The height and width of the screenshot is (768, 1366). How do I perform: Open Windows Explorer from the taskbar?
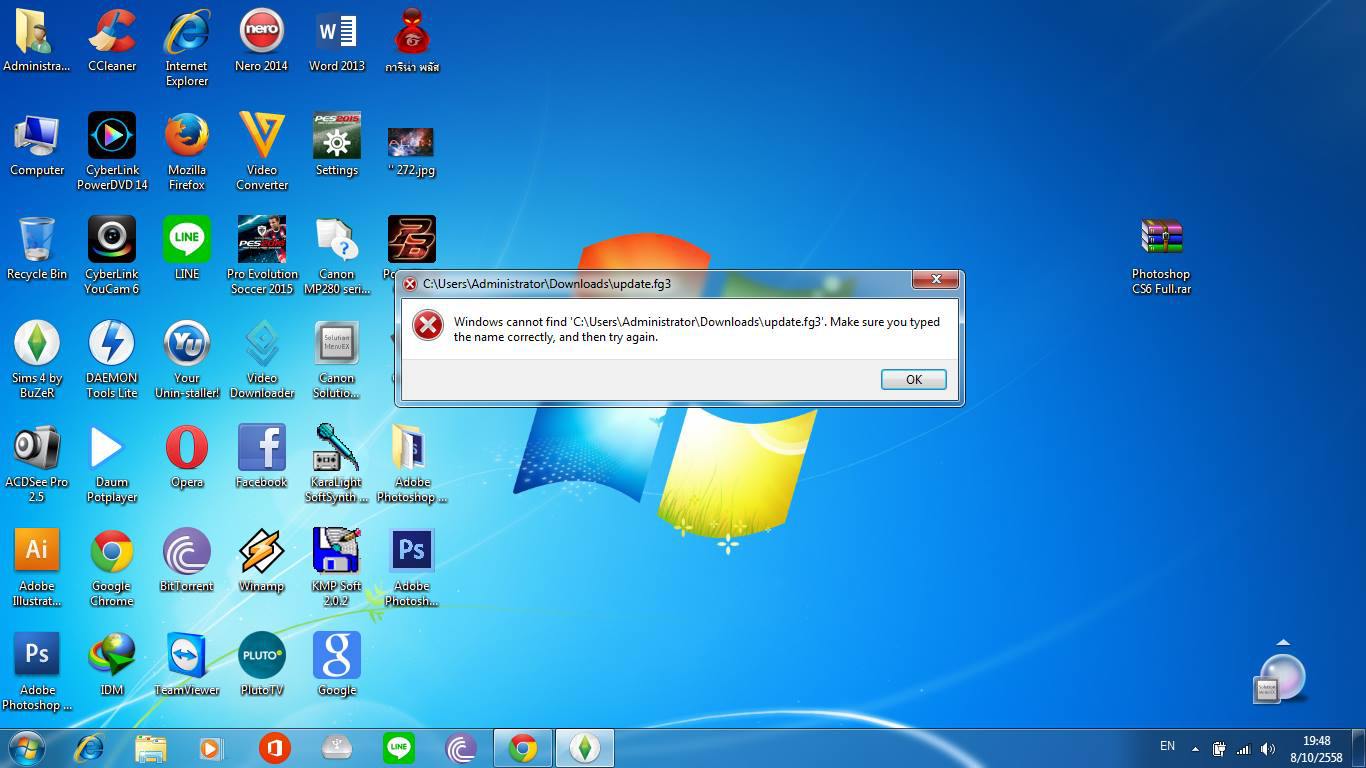(x=150, y=748)
